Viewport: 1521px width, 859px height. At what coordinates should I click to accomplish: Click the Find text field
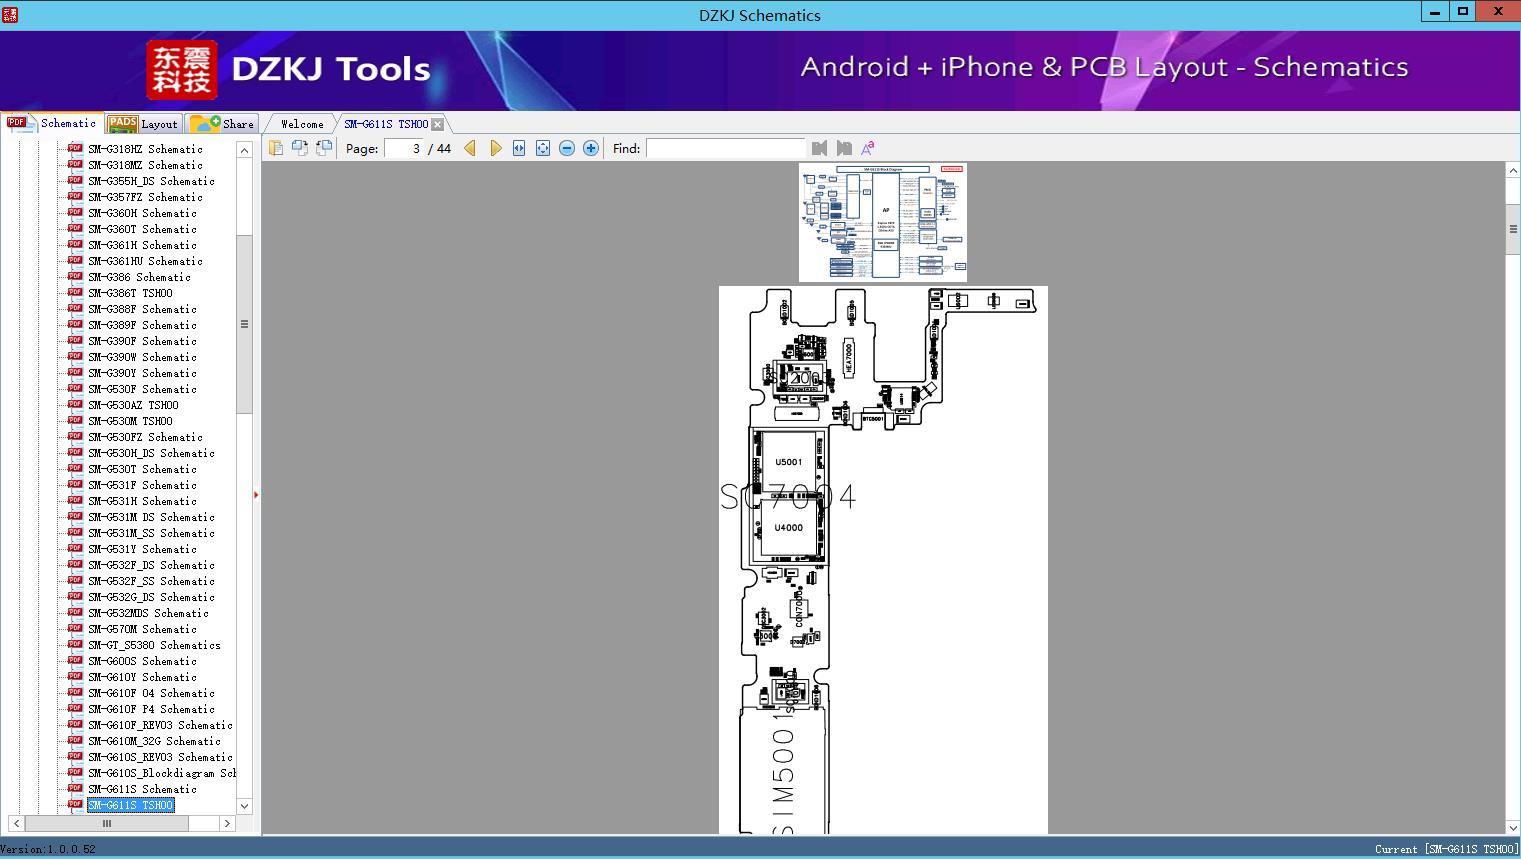pos(725,148)
